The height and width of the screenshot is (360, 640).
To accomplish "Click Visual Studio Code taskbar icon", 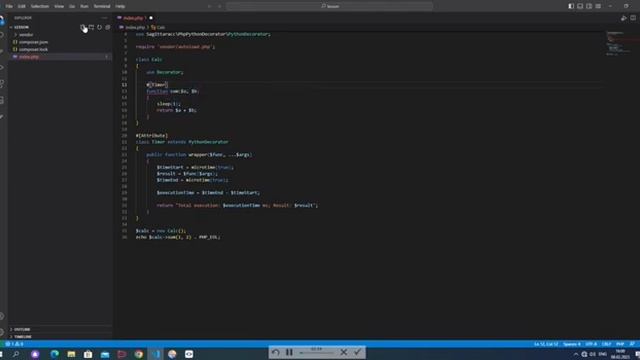I will (x=156, y=354).
